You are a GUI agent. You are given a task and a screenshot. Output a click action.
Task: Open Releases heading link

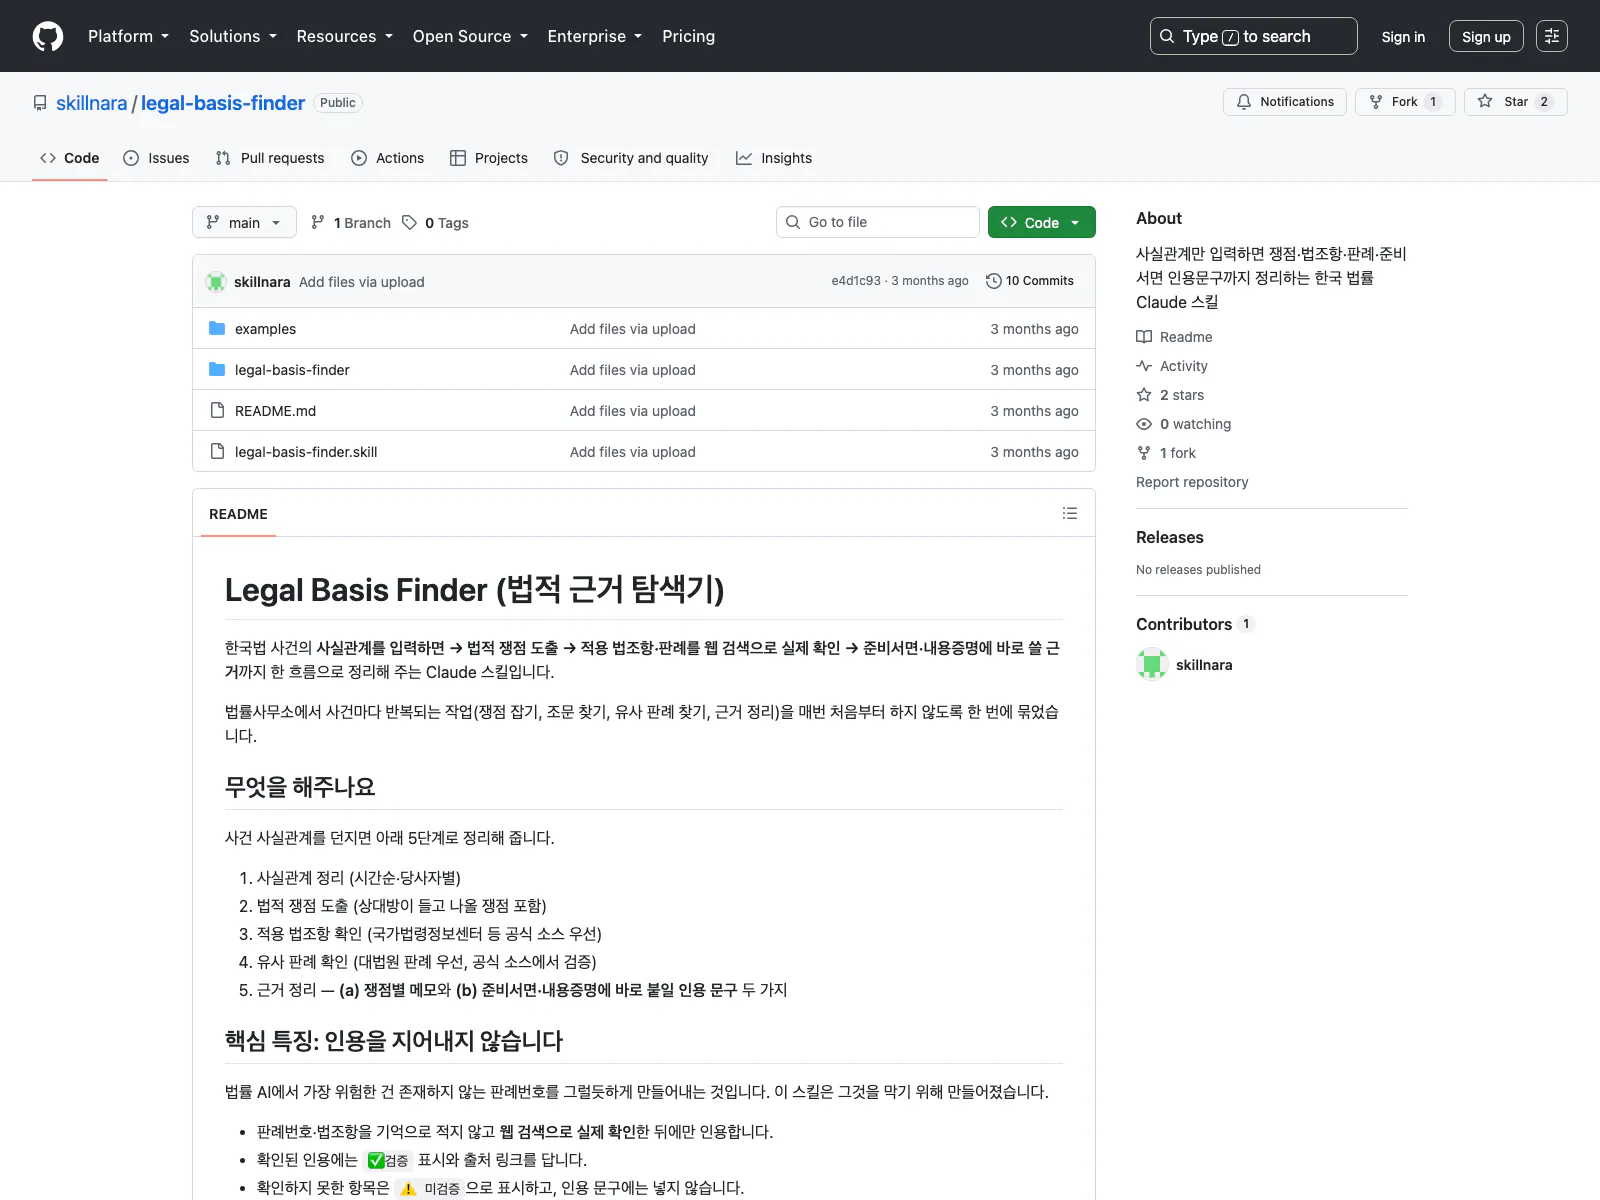tap(1170, 537)
